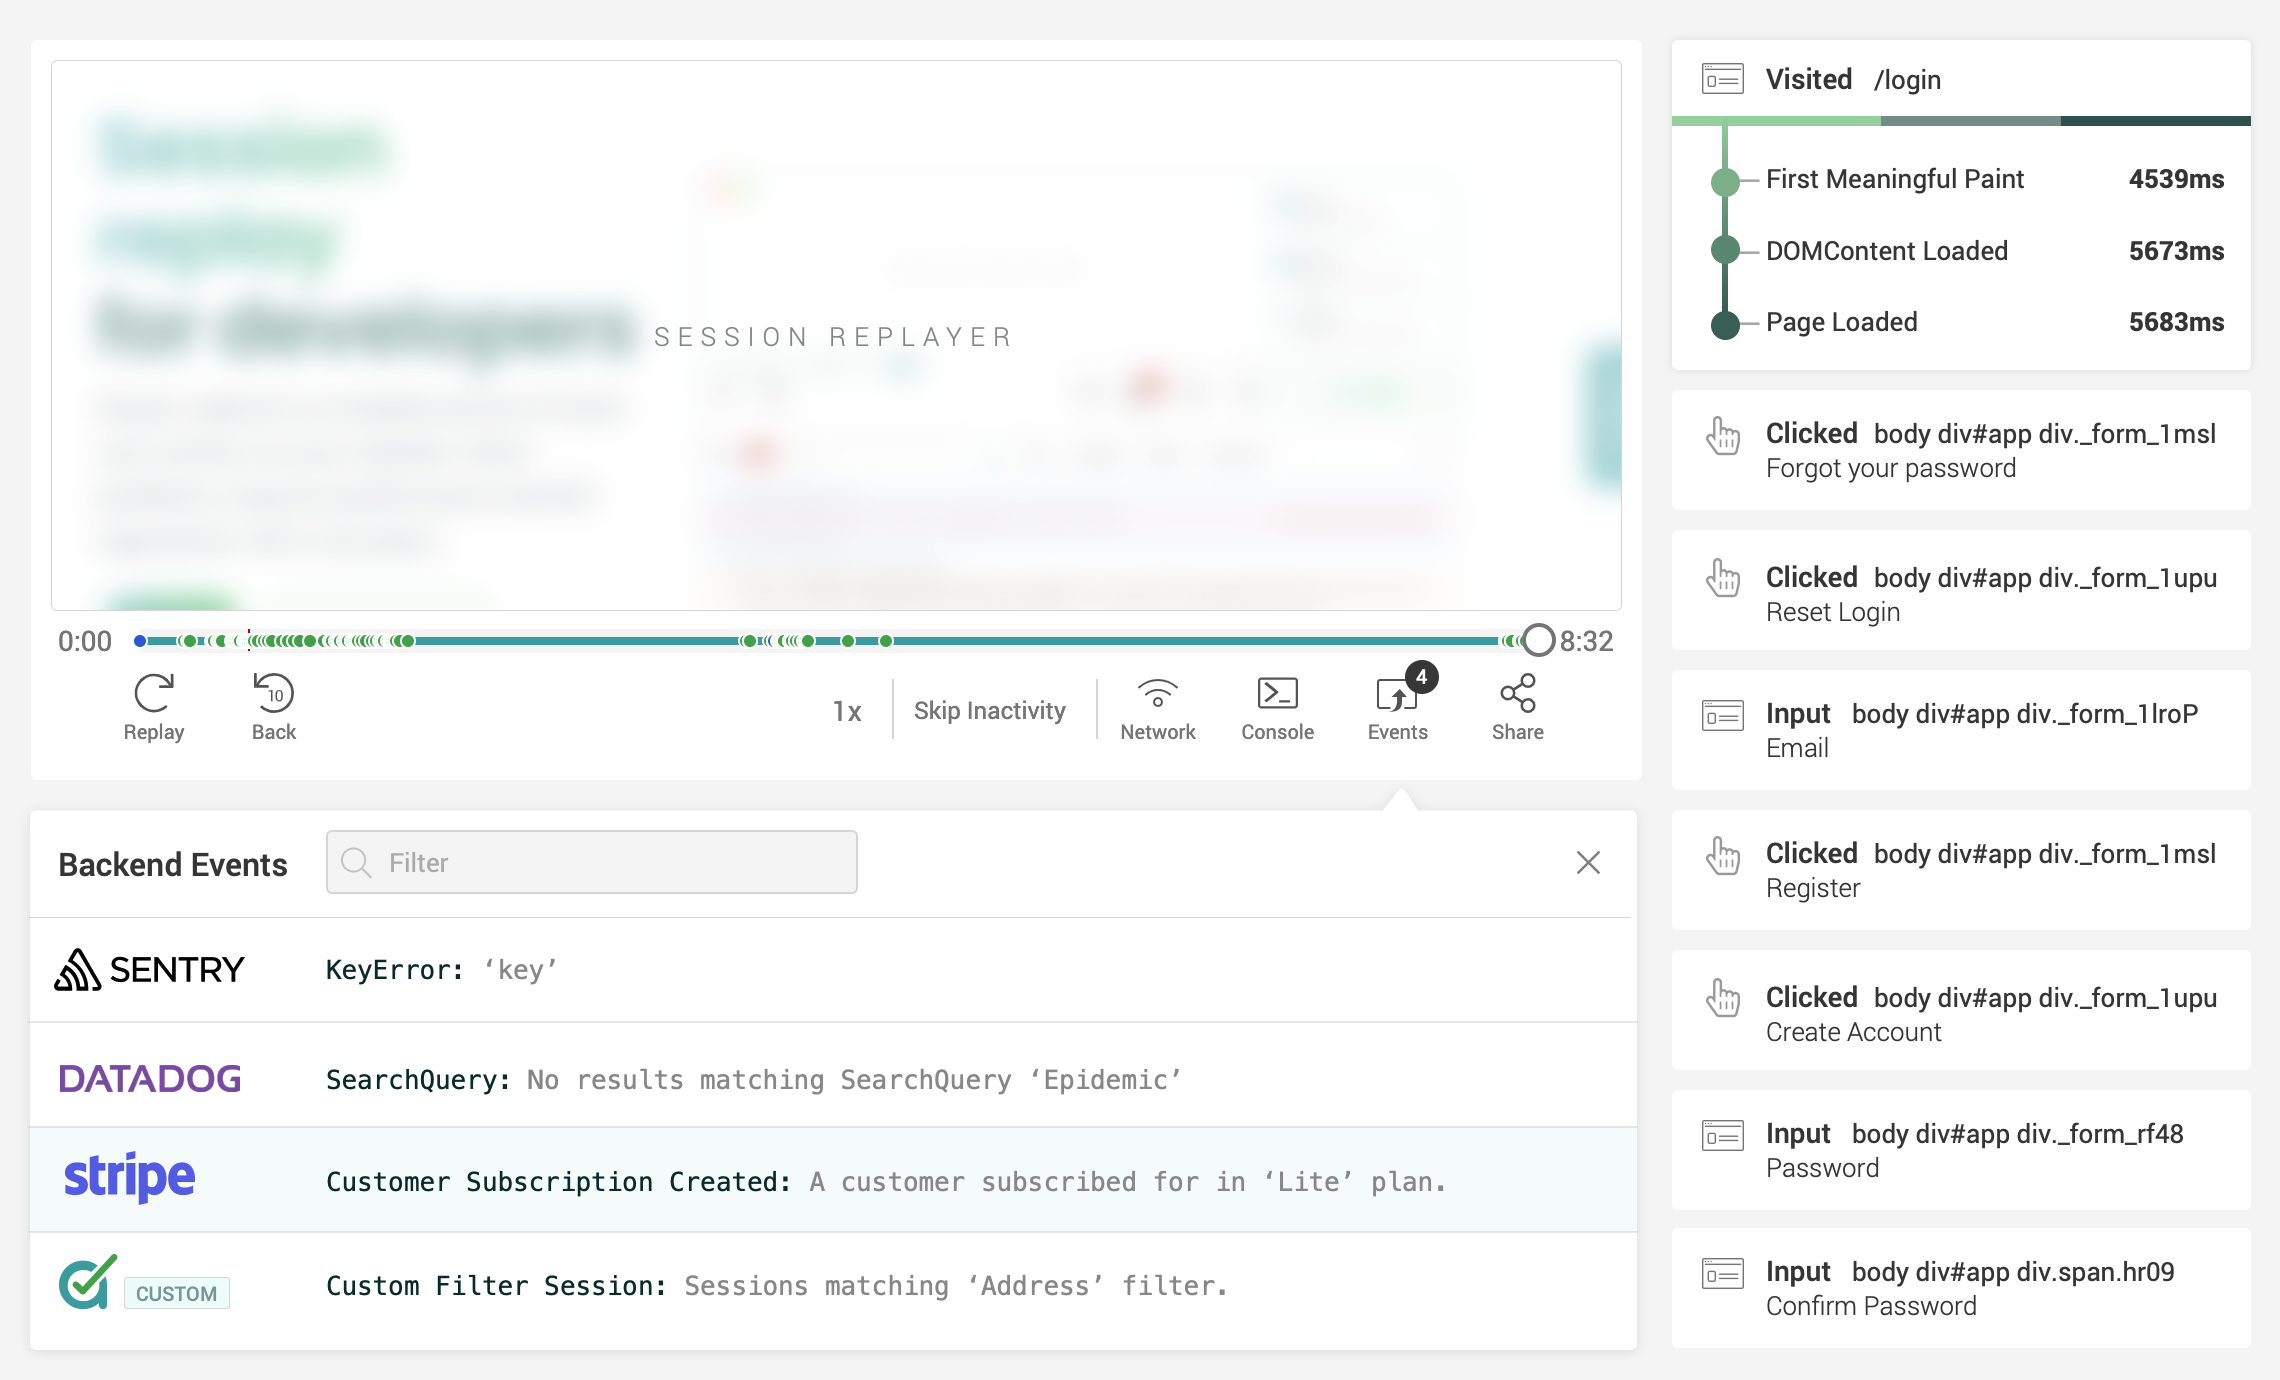Focus the Backend Events filter field

pyautogui.click(x=591, y=862)
